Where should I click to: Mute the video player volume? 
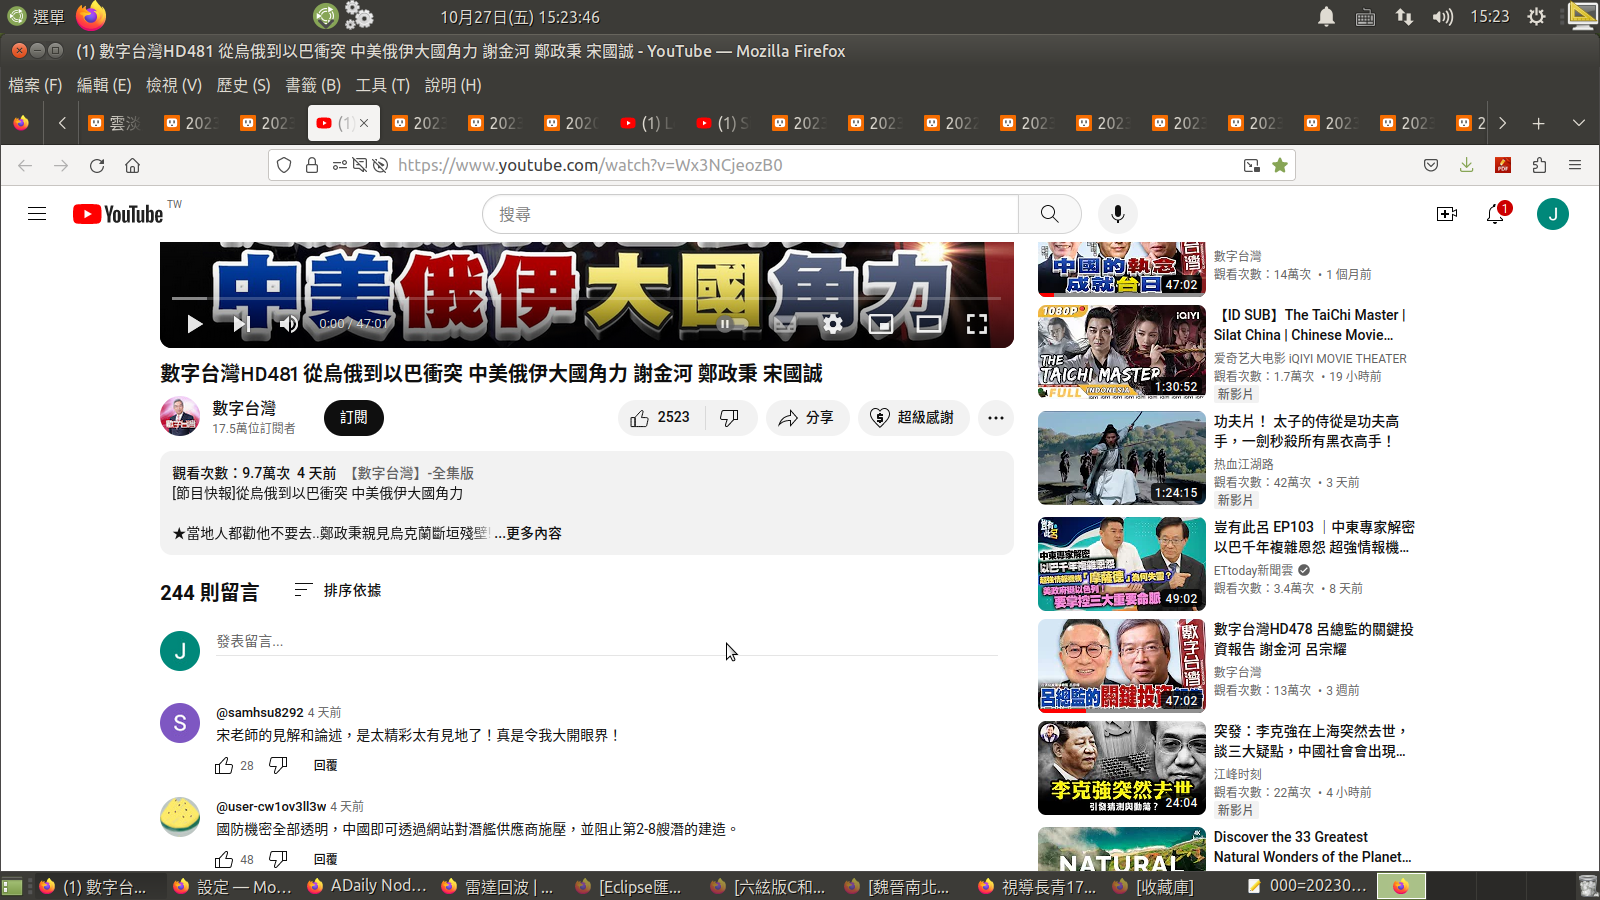289,323
